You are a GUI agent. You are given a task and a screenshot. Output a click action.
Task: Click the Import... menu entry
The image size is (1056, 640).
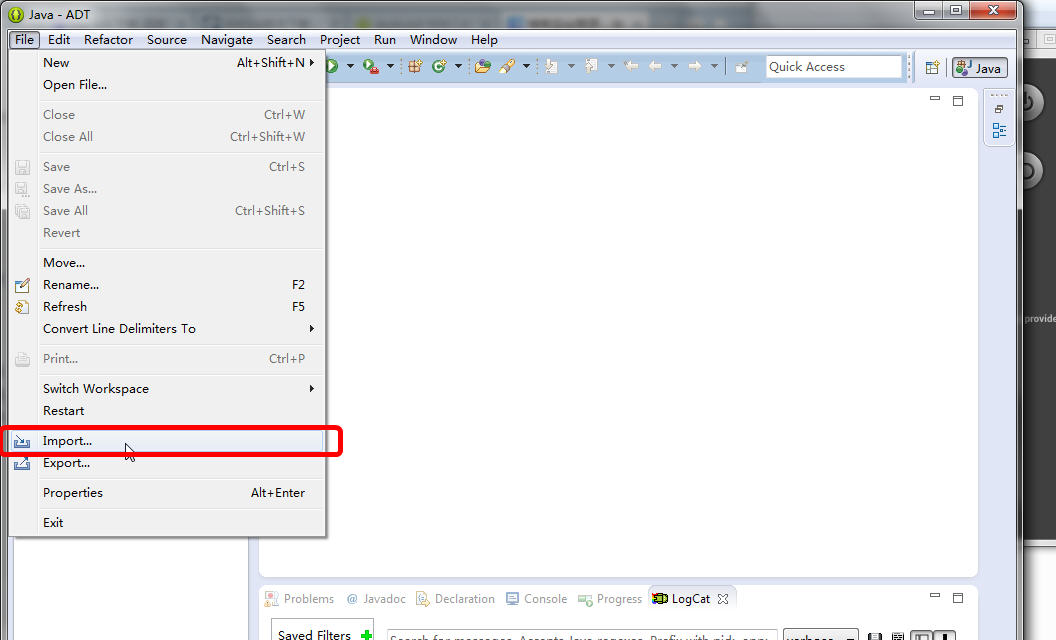pyautogui.click(x=166, y=441)
